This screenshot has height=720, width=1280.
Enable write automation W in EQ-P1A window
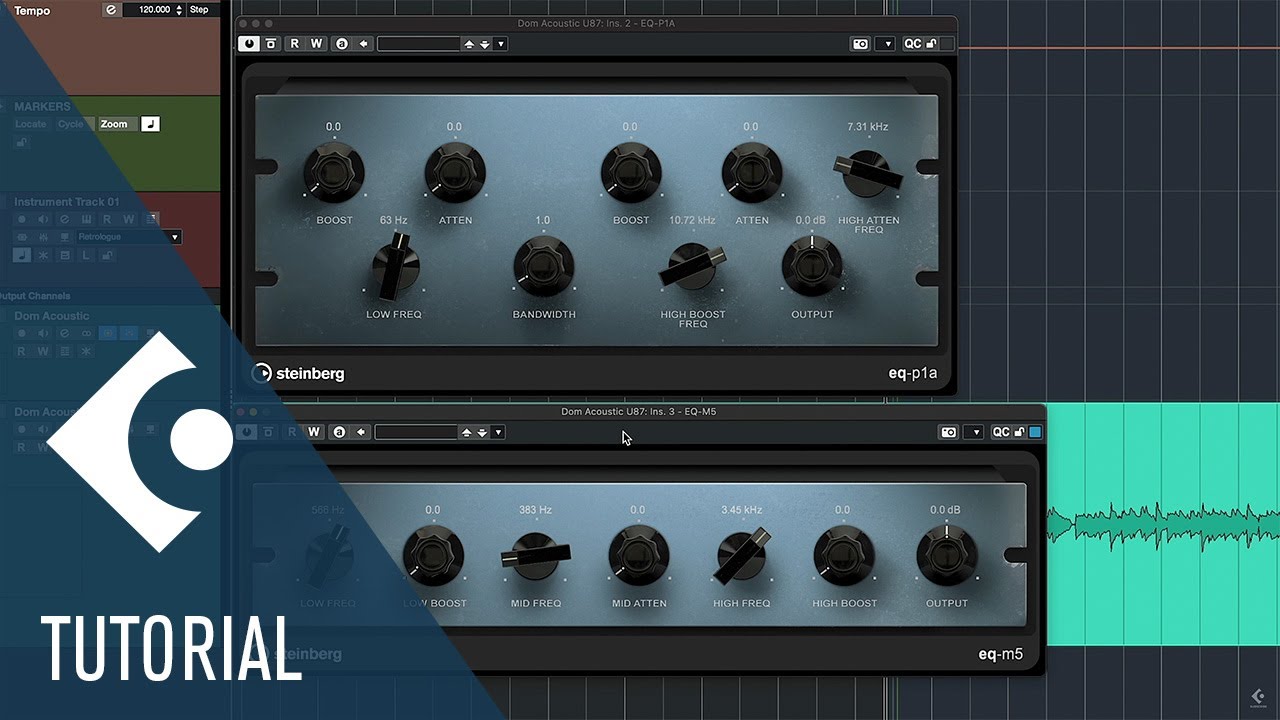tap(316, 44)
